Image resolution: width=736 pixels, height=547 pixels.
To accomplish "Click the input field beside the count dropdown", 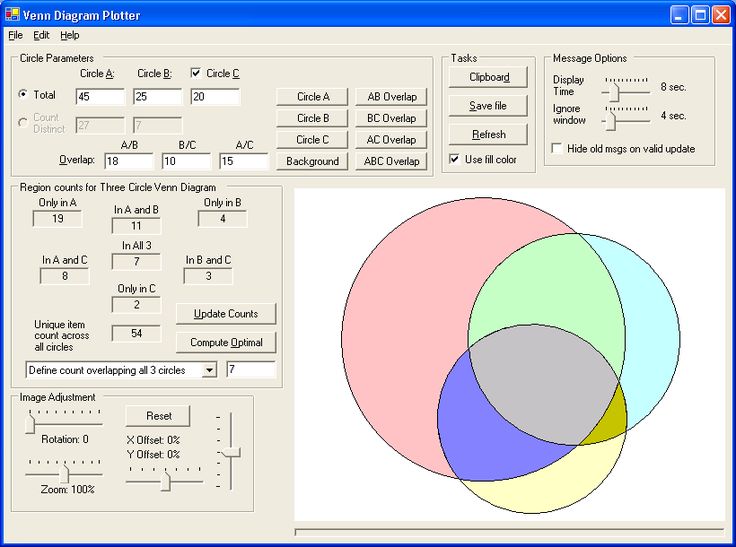I will (251, 370).
